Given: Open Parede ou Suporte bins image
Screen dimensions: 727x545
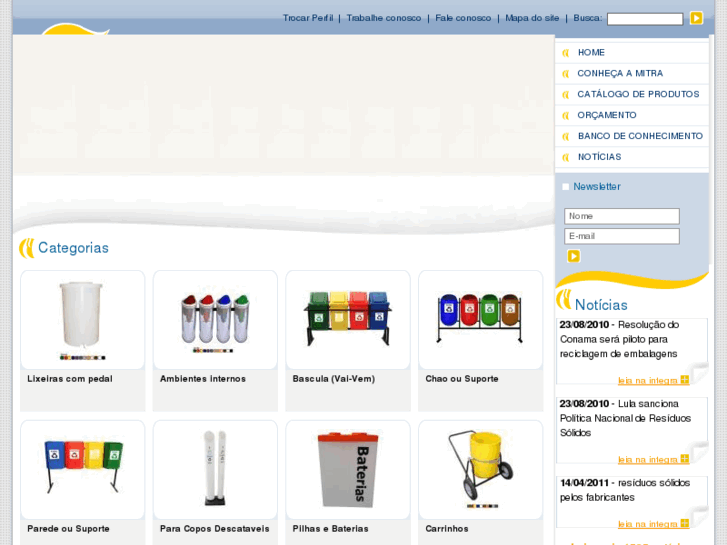Looking at the screenshot, I should click(83, 470).
